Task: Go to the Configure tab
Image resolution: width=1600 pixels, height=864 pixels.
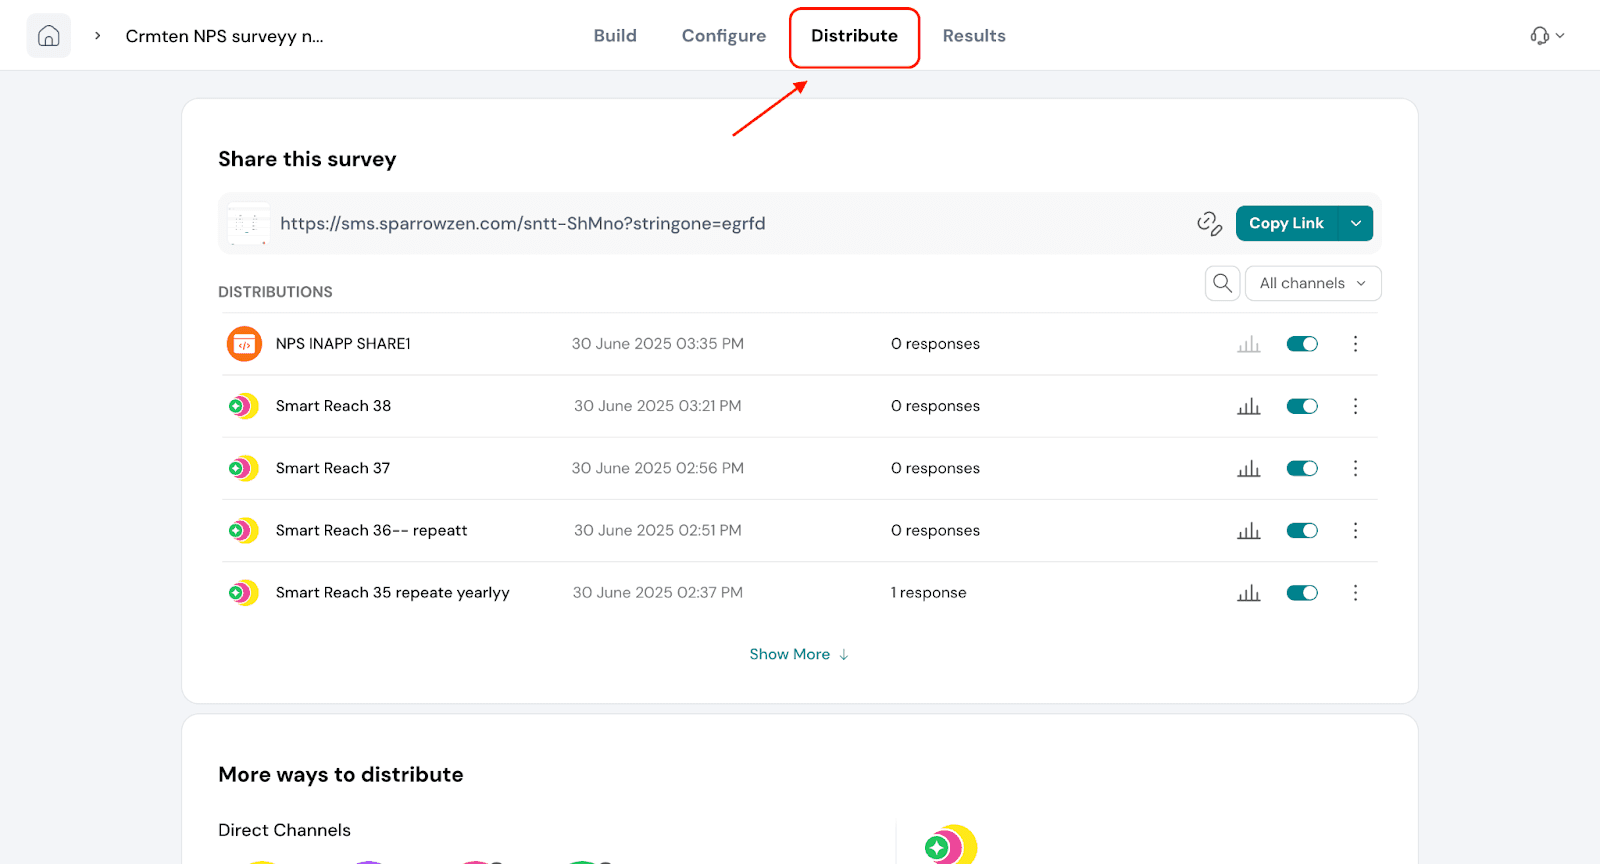Action: click(723, 36)
